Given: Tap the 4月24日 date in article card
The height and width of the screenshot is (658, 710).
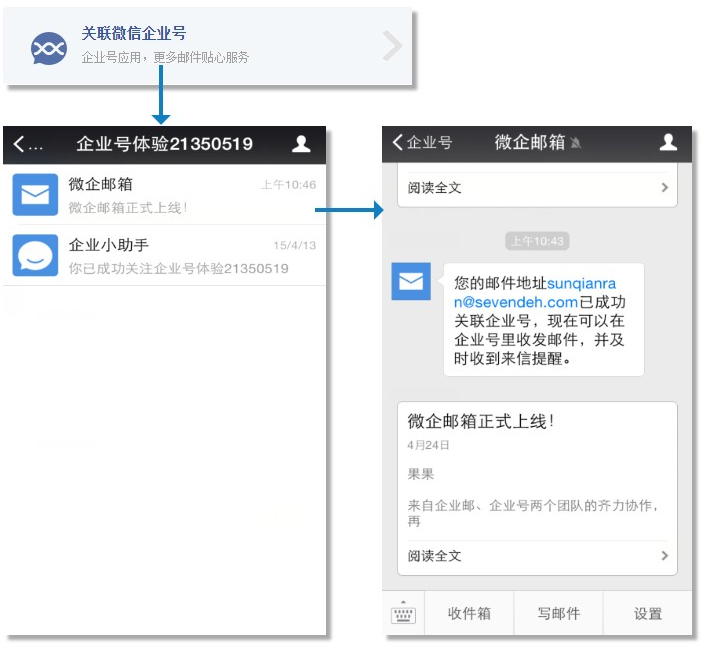Looking at the screenshot, I should coord(428,445).
